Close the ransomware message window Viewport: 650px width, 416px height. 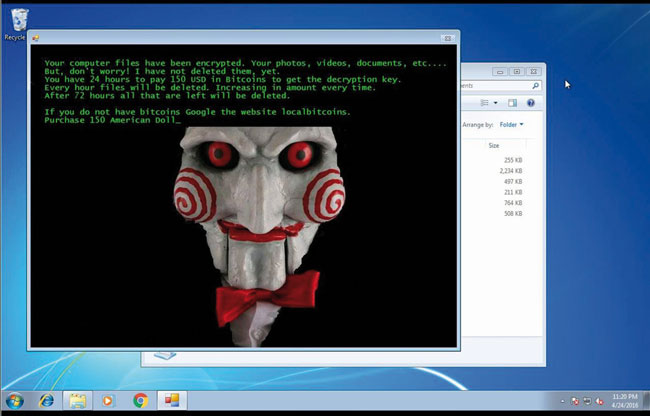[447, 38]
